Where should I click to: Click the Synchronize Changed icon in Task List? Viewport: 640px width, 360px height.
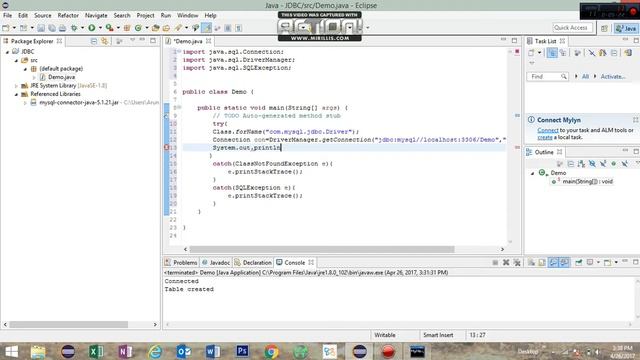(628, 53)
